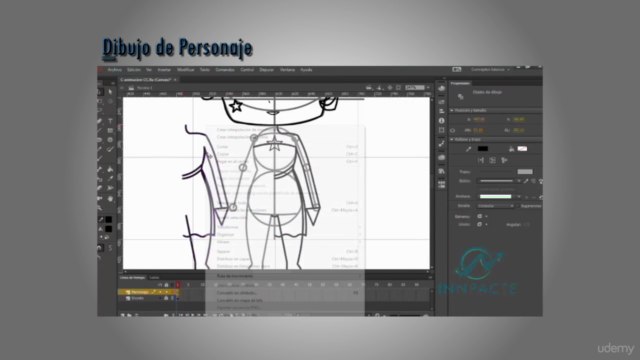Click the drawing object icon in Properties
Screen dimensions: 640x360
460,96
